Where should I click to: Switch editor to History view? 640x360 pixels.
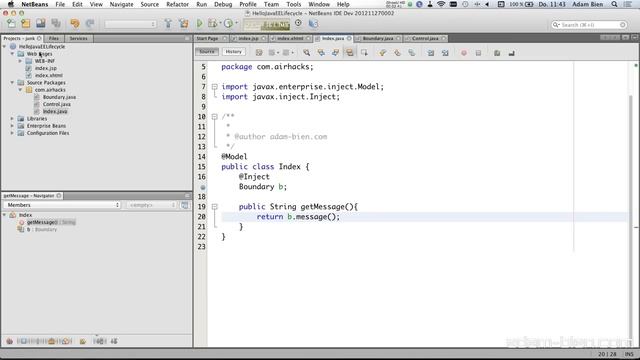tap(233, 52)
